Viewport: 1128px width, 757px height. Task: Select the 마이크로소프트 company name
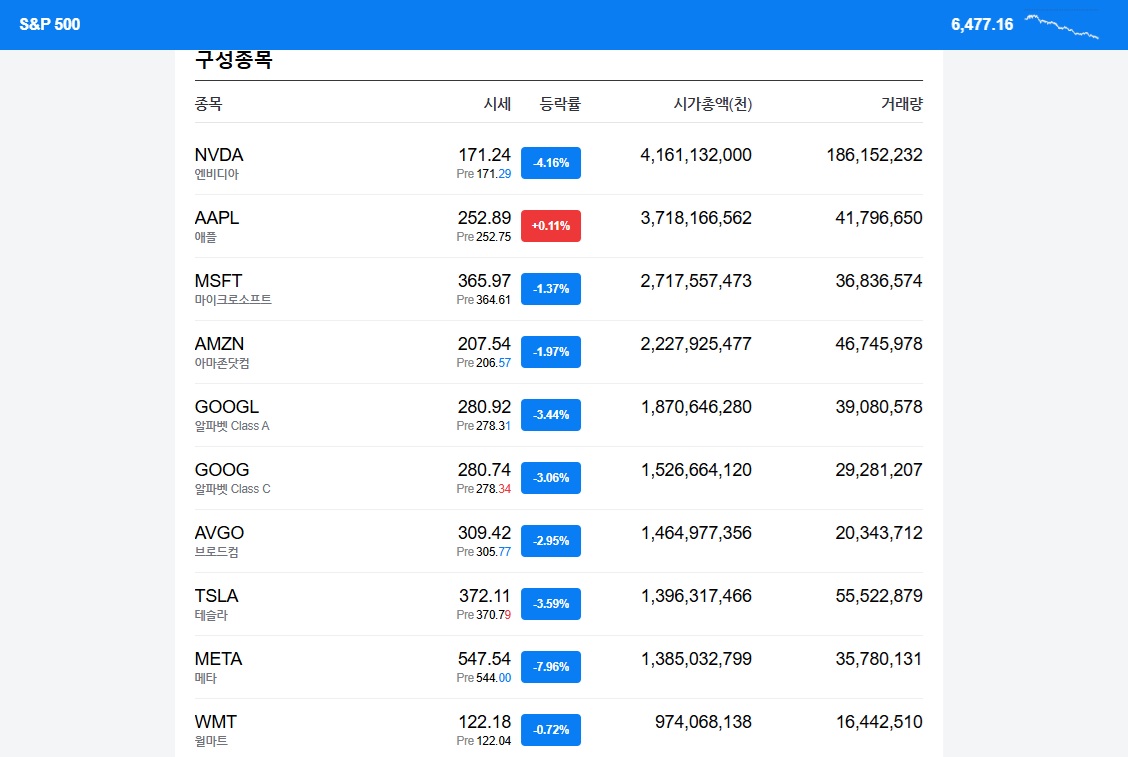click(x=233, y=300)
